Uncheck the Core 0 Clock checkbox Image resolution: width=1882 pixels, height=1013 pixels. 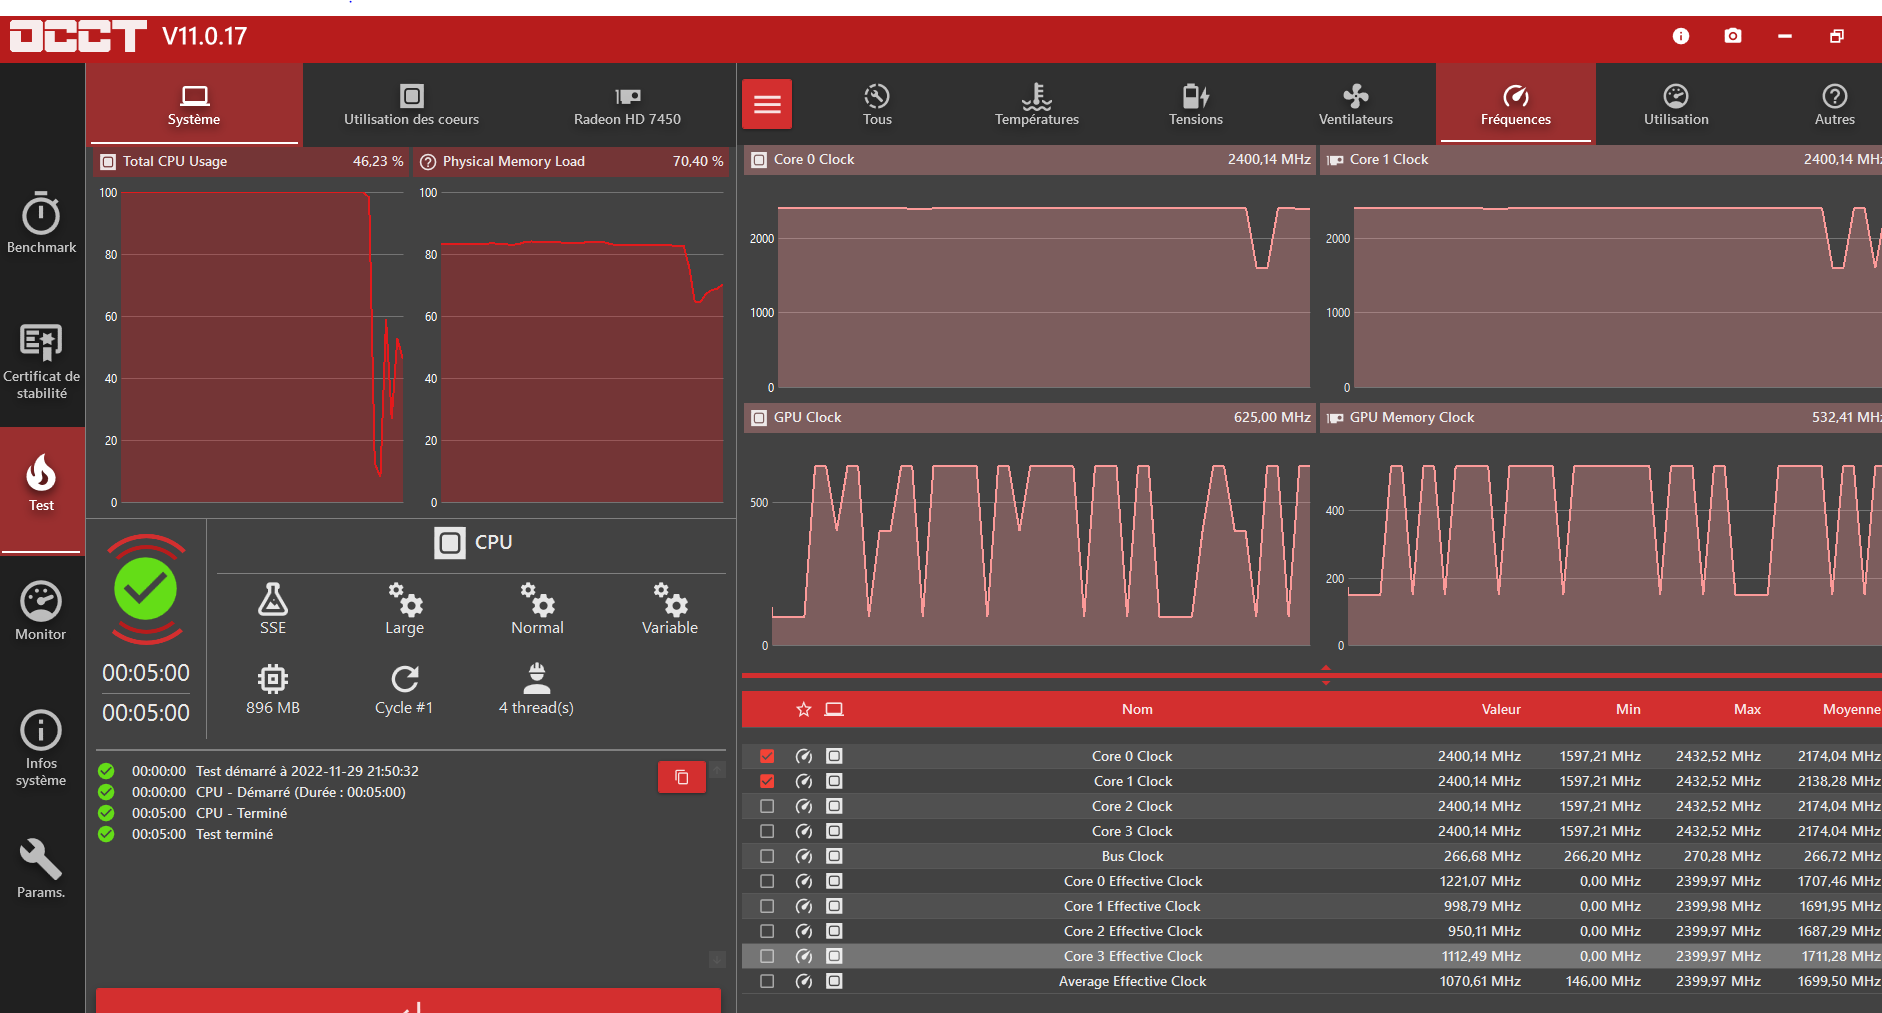point(767,756)
